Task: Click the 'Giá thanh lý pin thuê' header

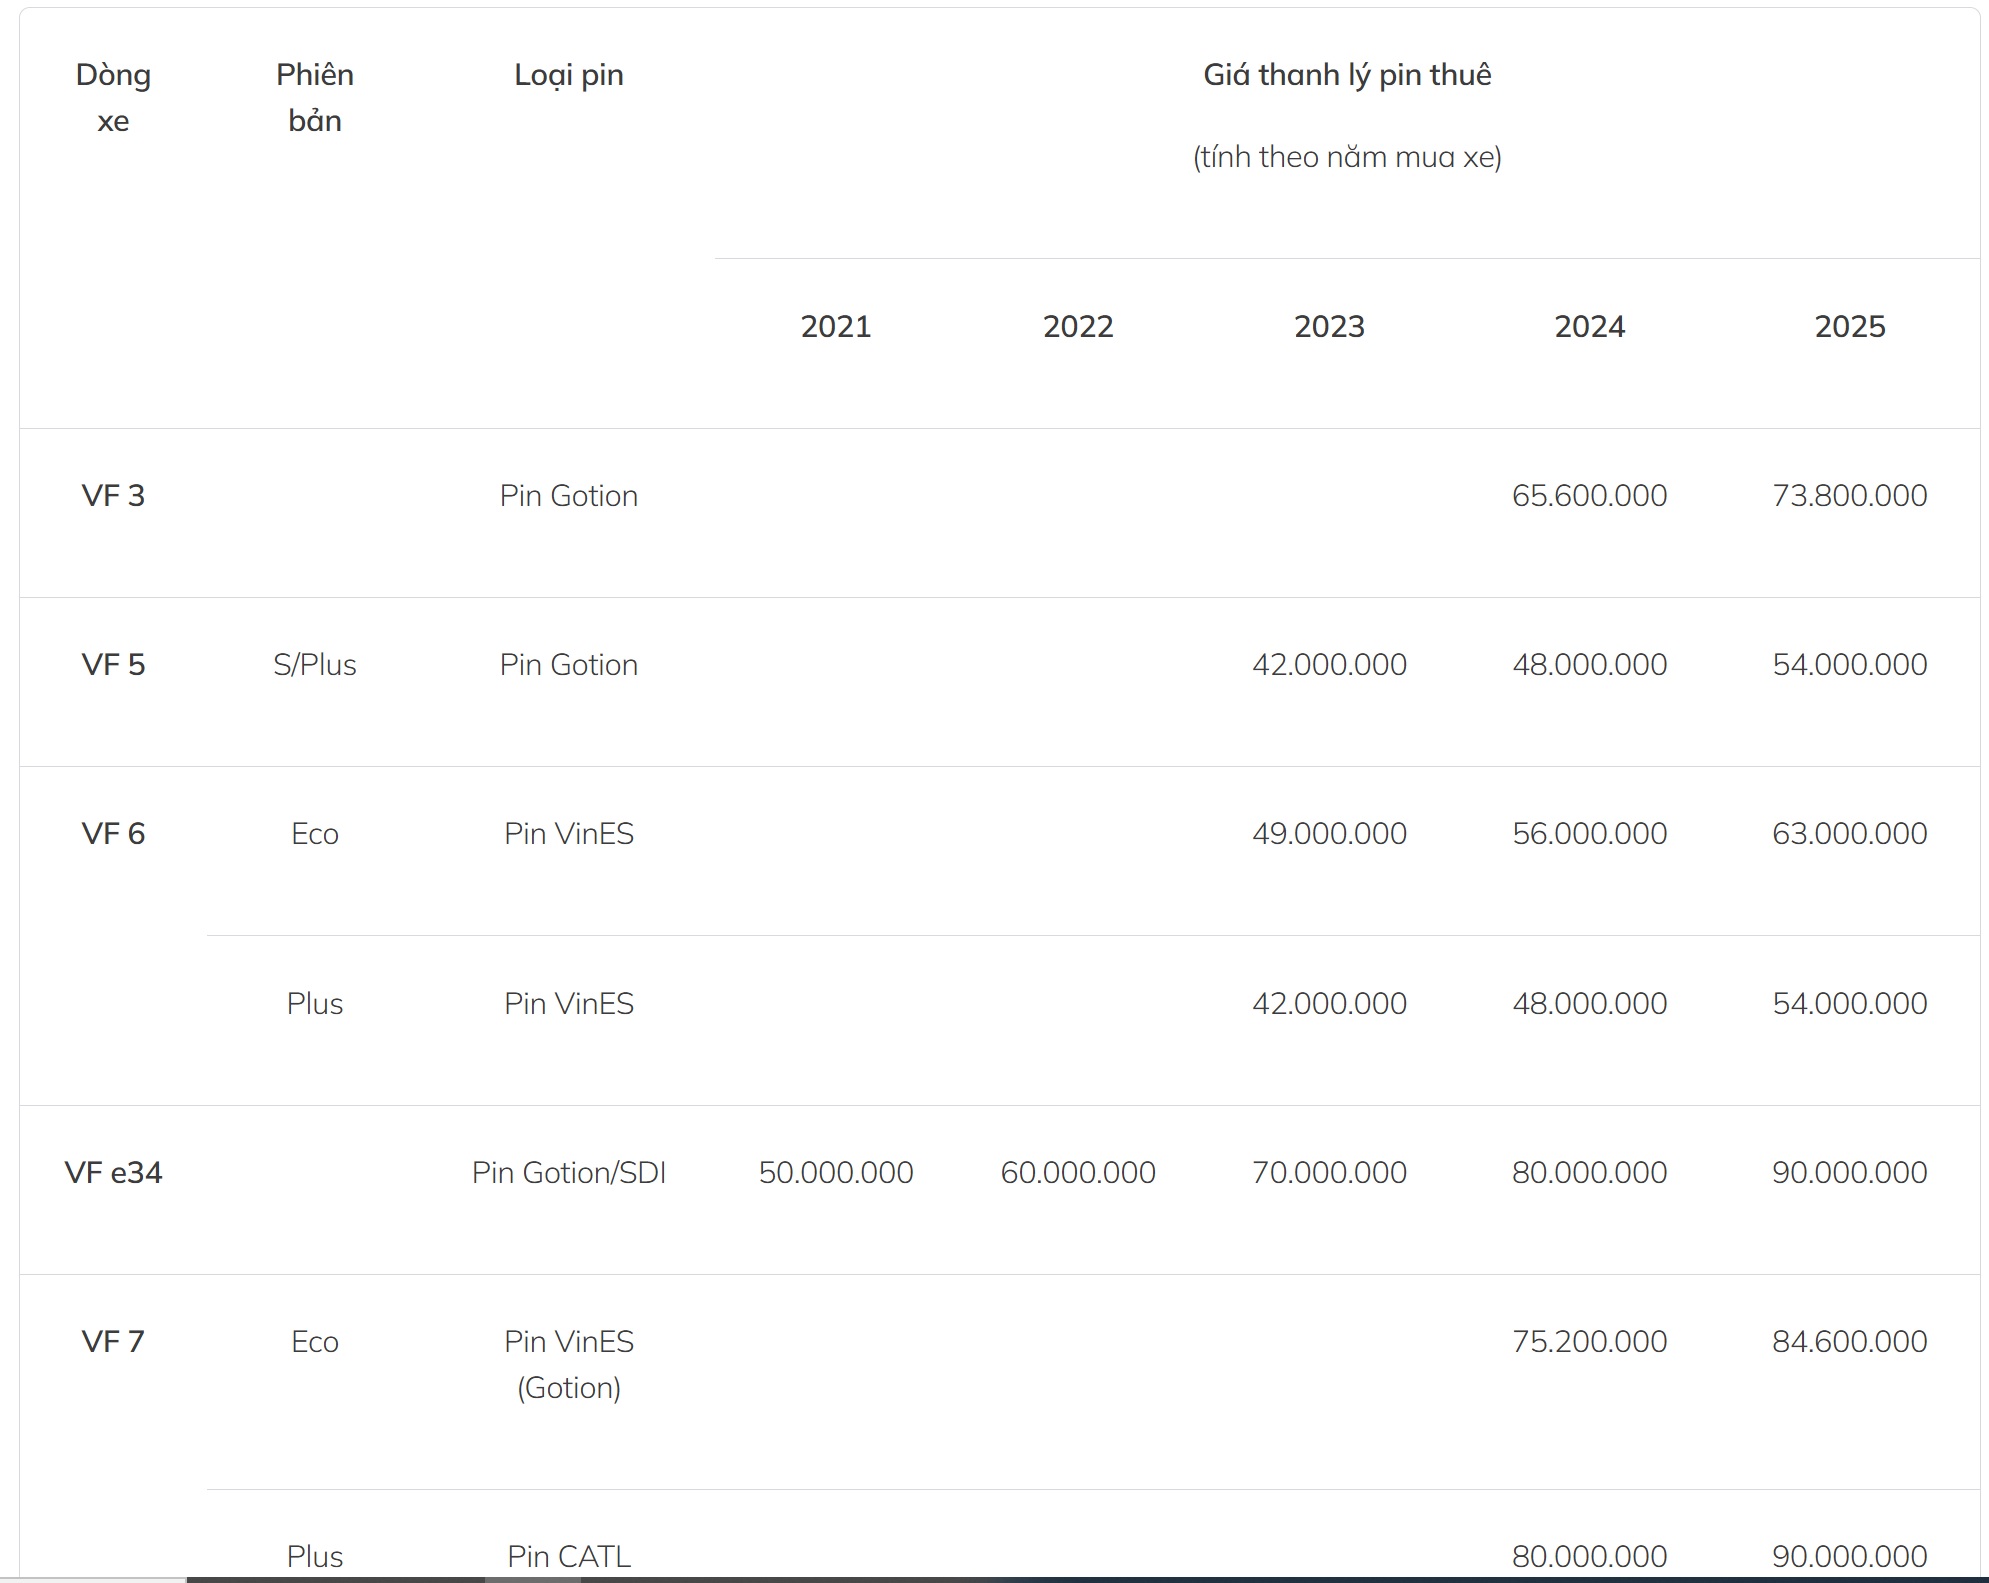Action: point(1346,75)
